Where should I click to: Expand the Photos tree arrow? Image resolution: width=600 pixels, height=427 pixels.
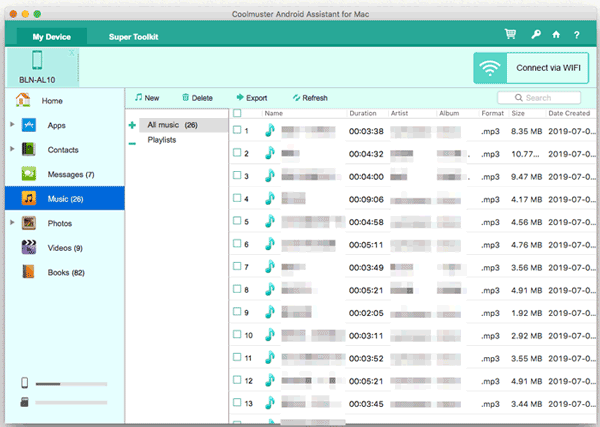click(12, 222)
